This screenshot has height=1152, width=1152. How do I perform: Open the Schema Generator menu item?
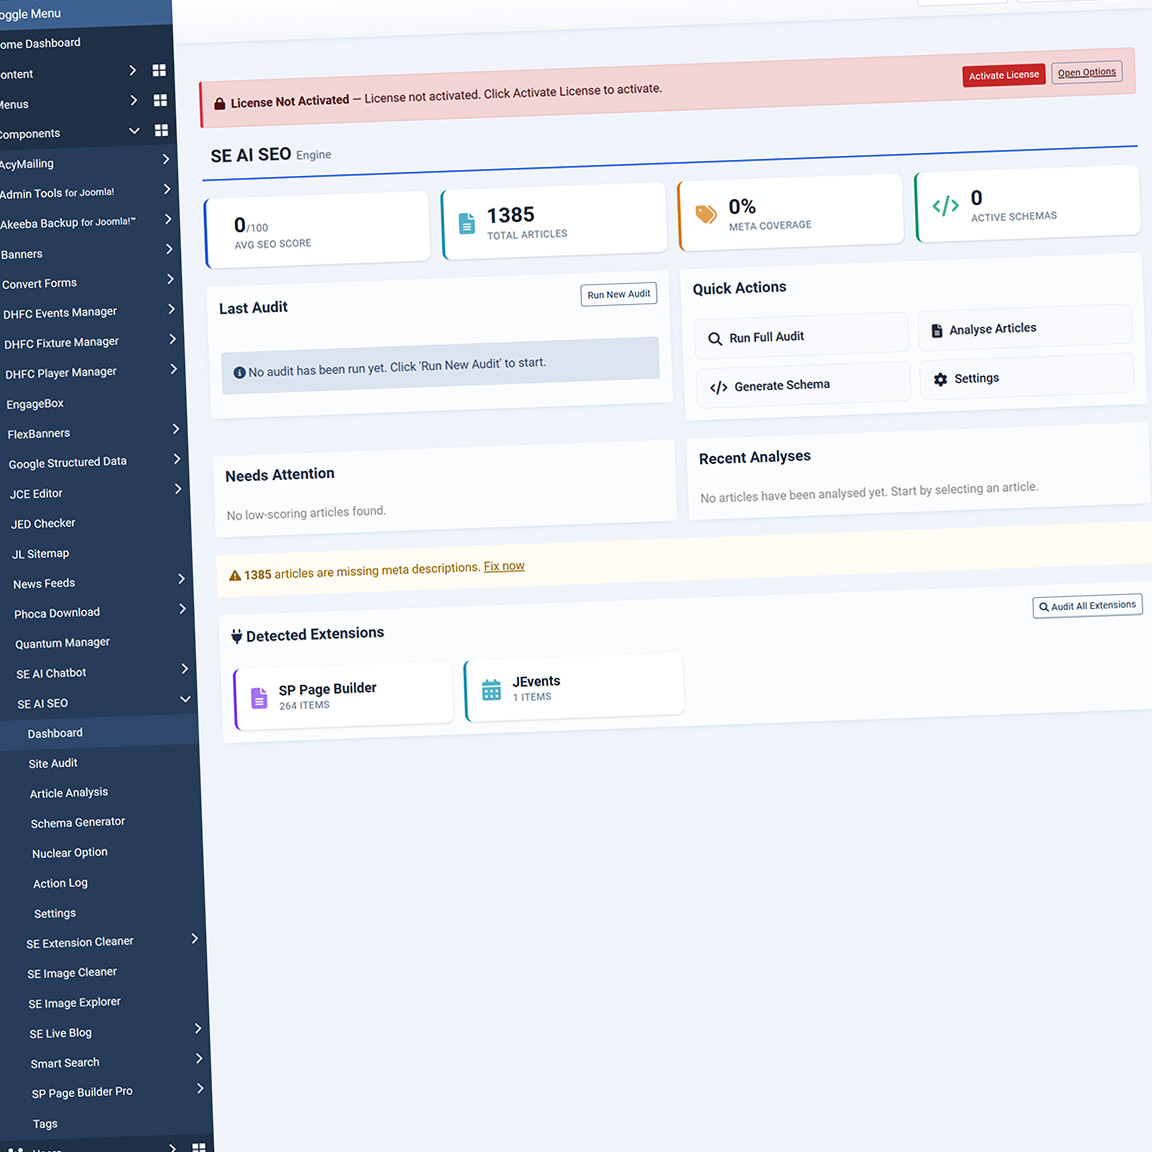(78, 823)
